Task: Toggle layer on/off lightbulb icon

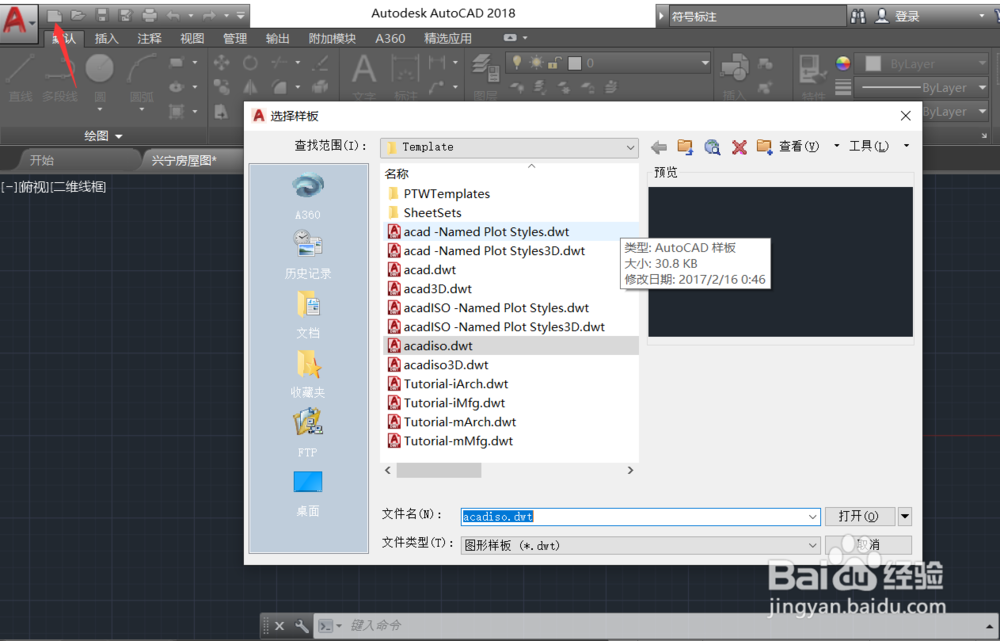Action: [x=517, y=63]
